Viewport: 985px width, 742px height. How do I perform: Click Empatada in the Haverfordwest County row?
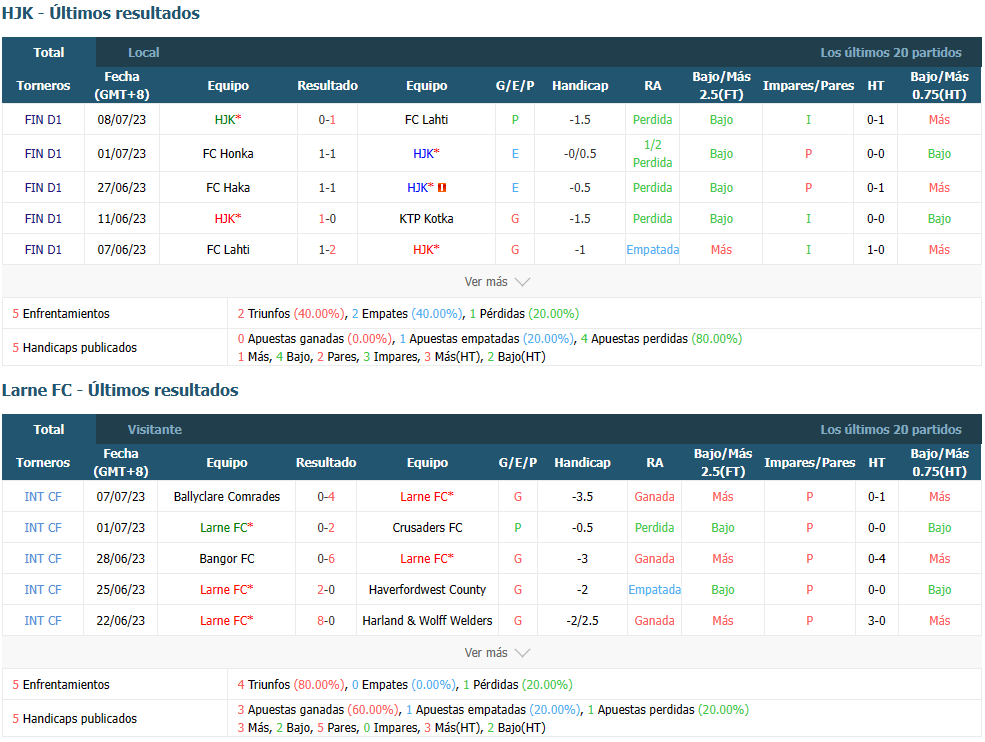(655, 590)
